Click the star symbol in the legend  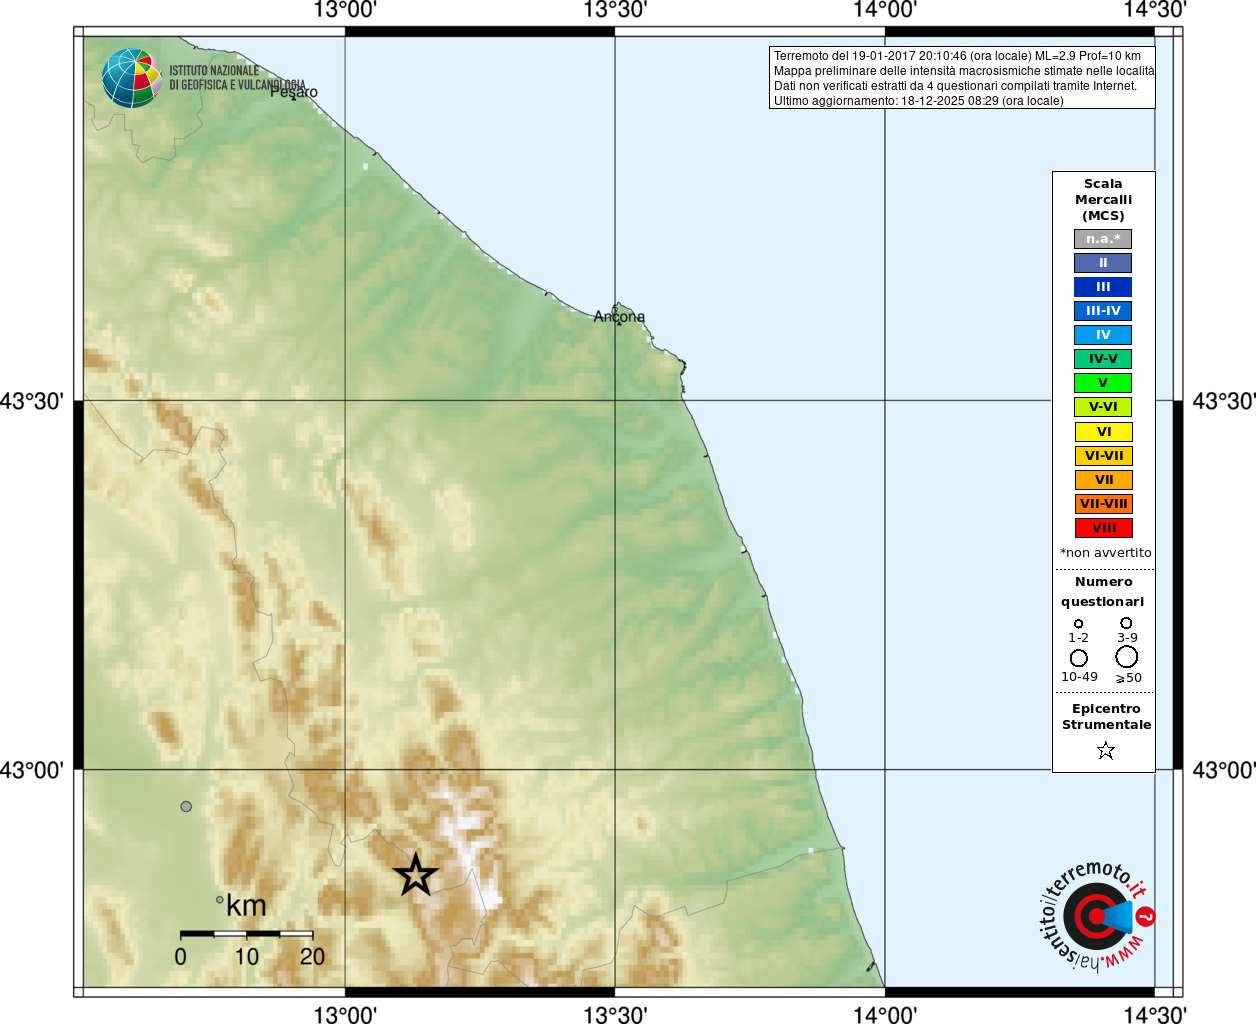(1105, 750)
